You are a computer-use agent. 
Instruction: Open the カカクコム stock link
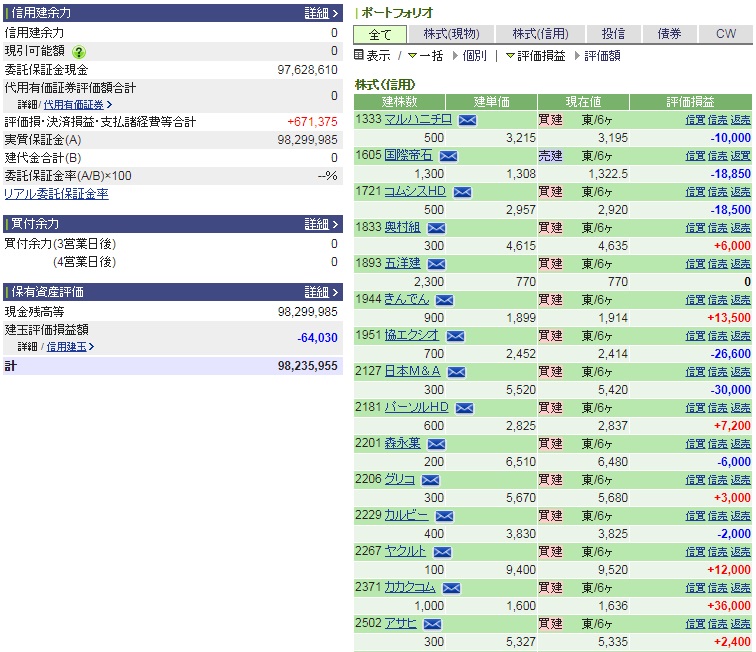coord(410,587)
